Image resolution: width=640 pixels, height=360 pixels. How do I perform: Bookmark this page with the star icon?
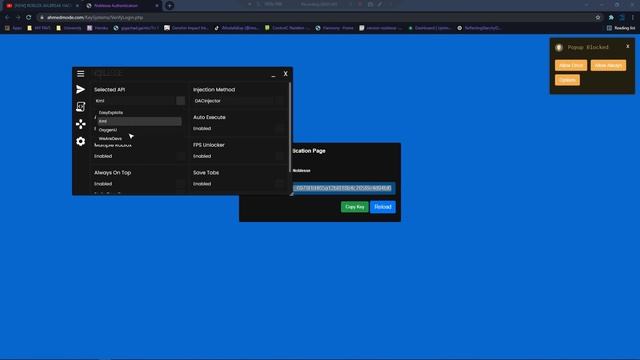click(x=598, y=18)
